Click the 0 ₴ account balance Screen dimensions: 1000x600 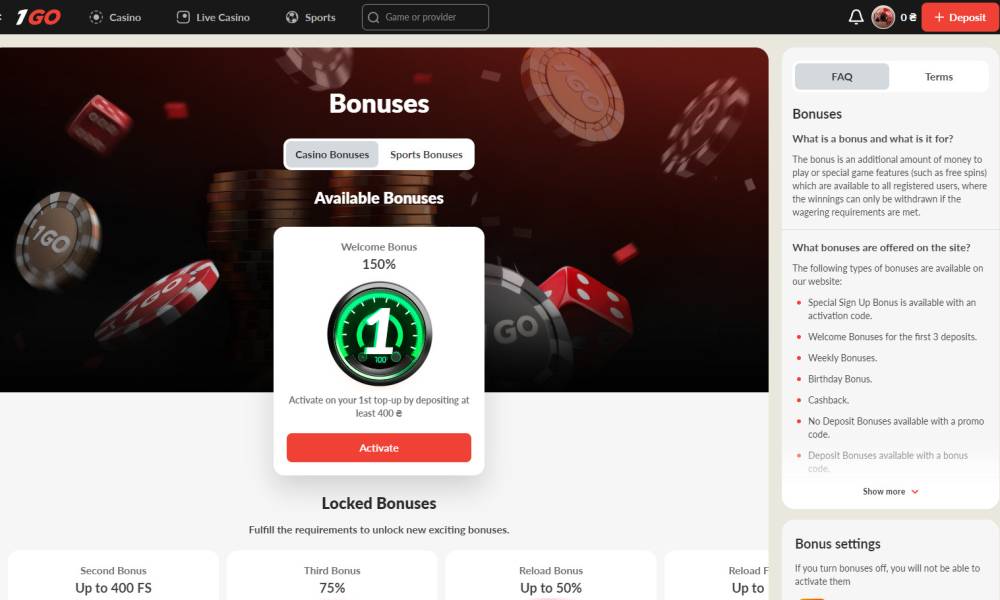[x=908, y=17]
